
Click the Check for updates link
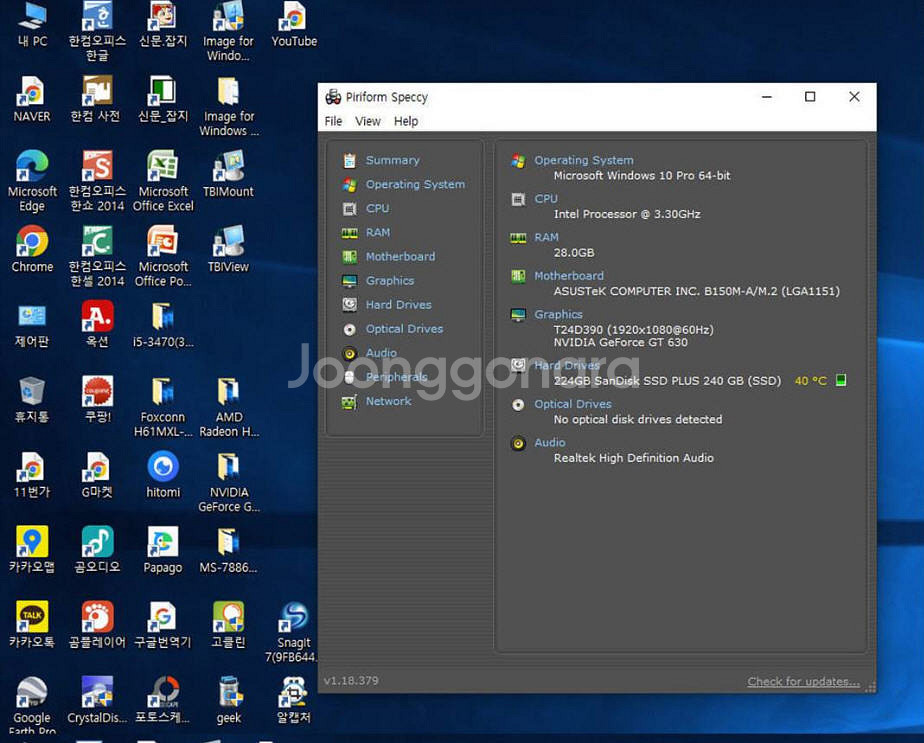pos(803,682)
